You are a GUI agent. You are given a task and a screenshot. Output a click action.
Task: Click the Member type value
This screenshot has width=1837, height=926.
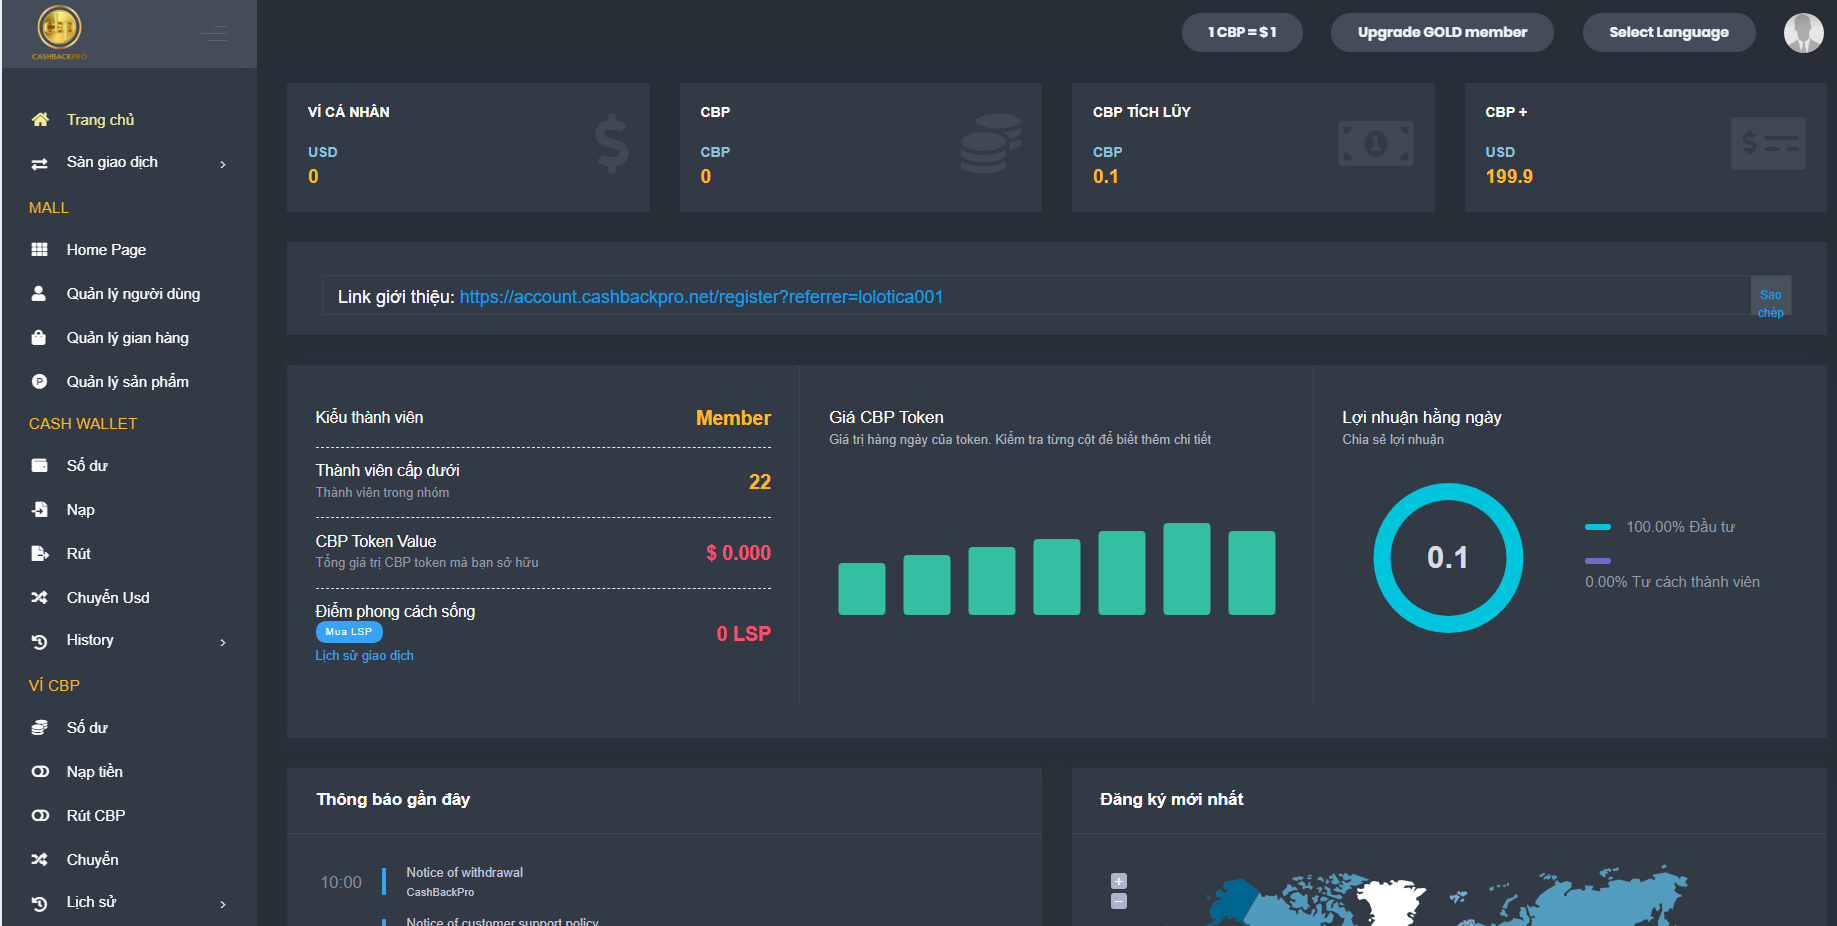pyautogui.click(x=733, y=418)
